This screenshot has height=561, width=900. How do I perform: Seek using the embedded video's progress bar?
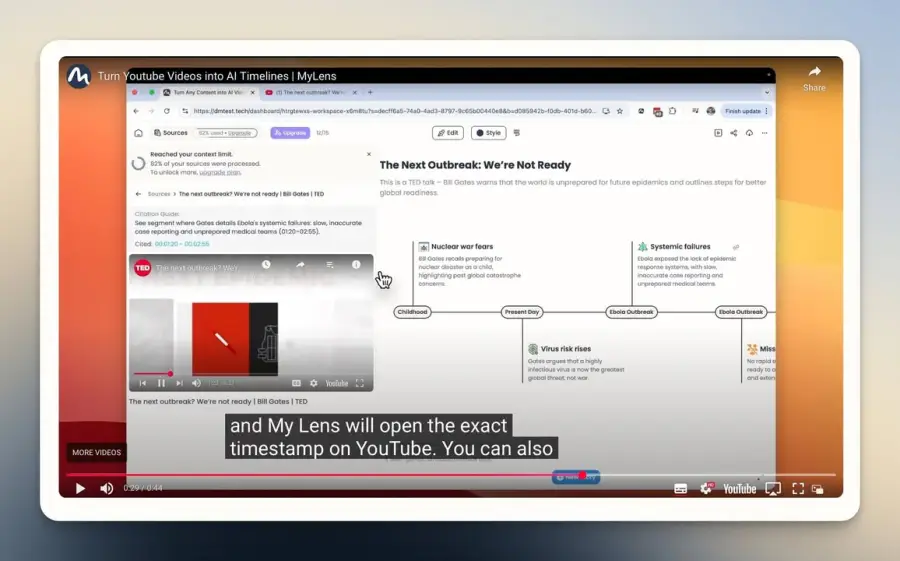[250, 374]
